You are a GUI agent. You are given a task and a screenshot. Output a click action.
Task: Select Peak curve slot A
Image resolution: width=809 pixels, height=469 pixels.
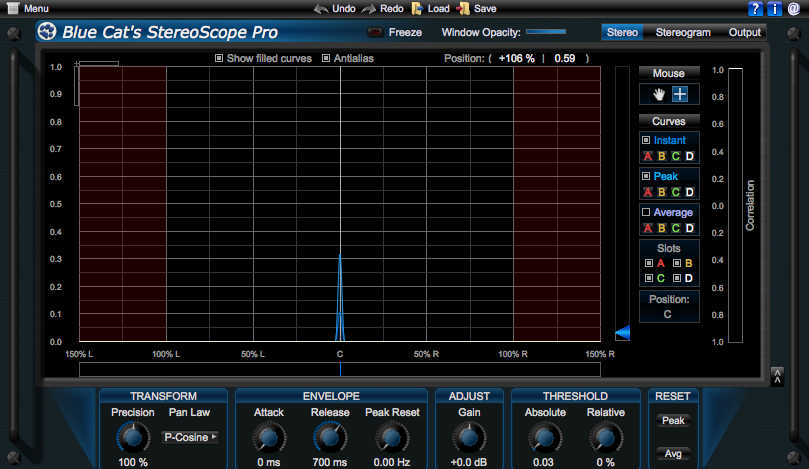click(648, 192)
